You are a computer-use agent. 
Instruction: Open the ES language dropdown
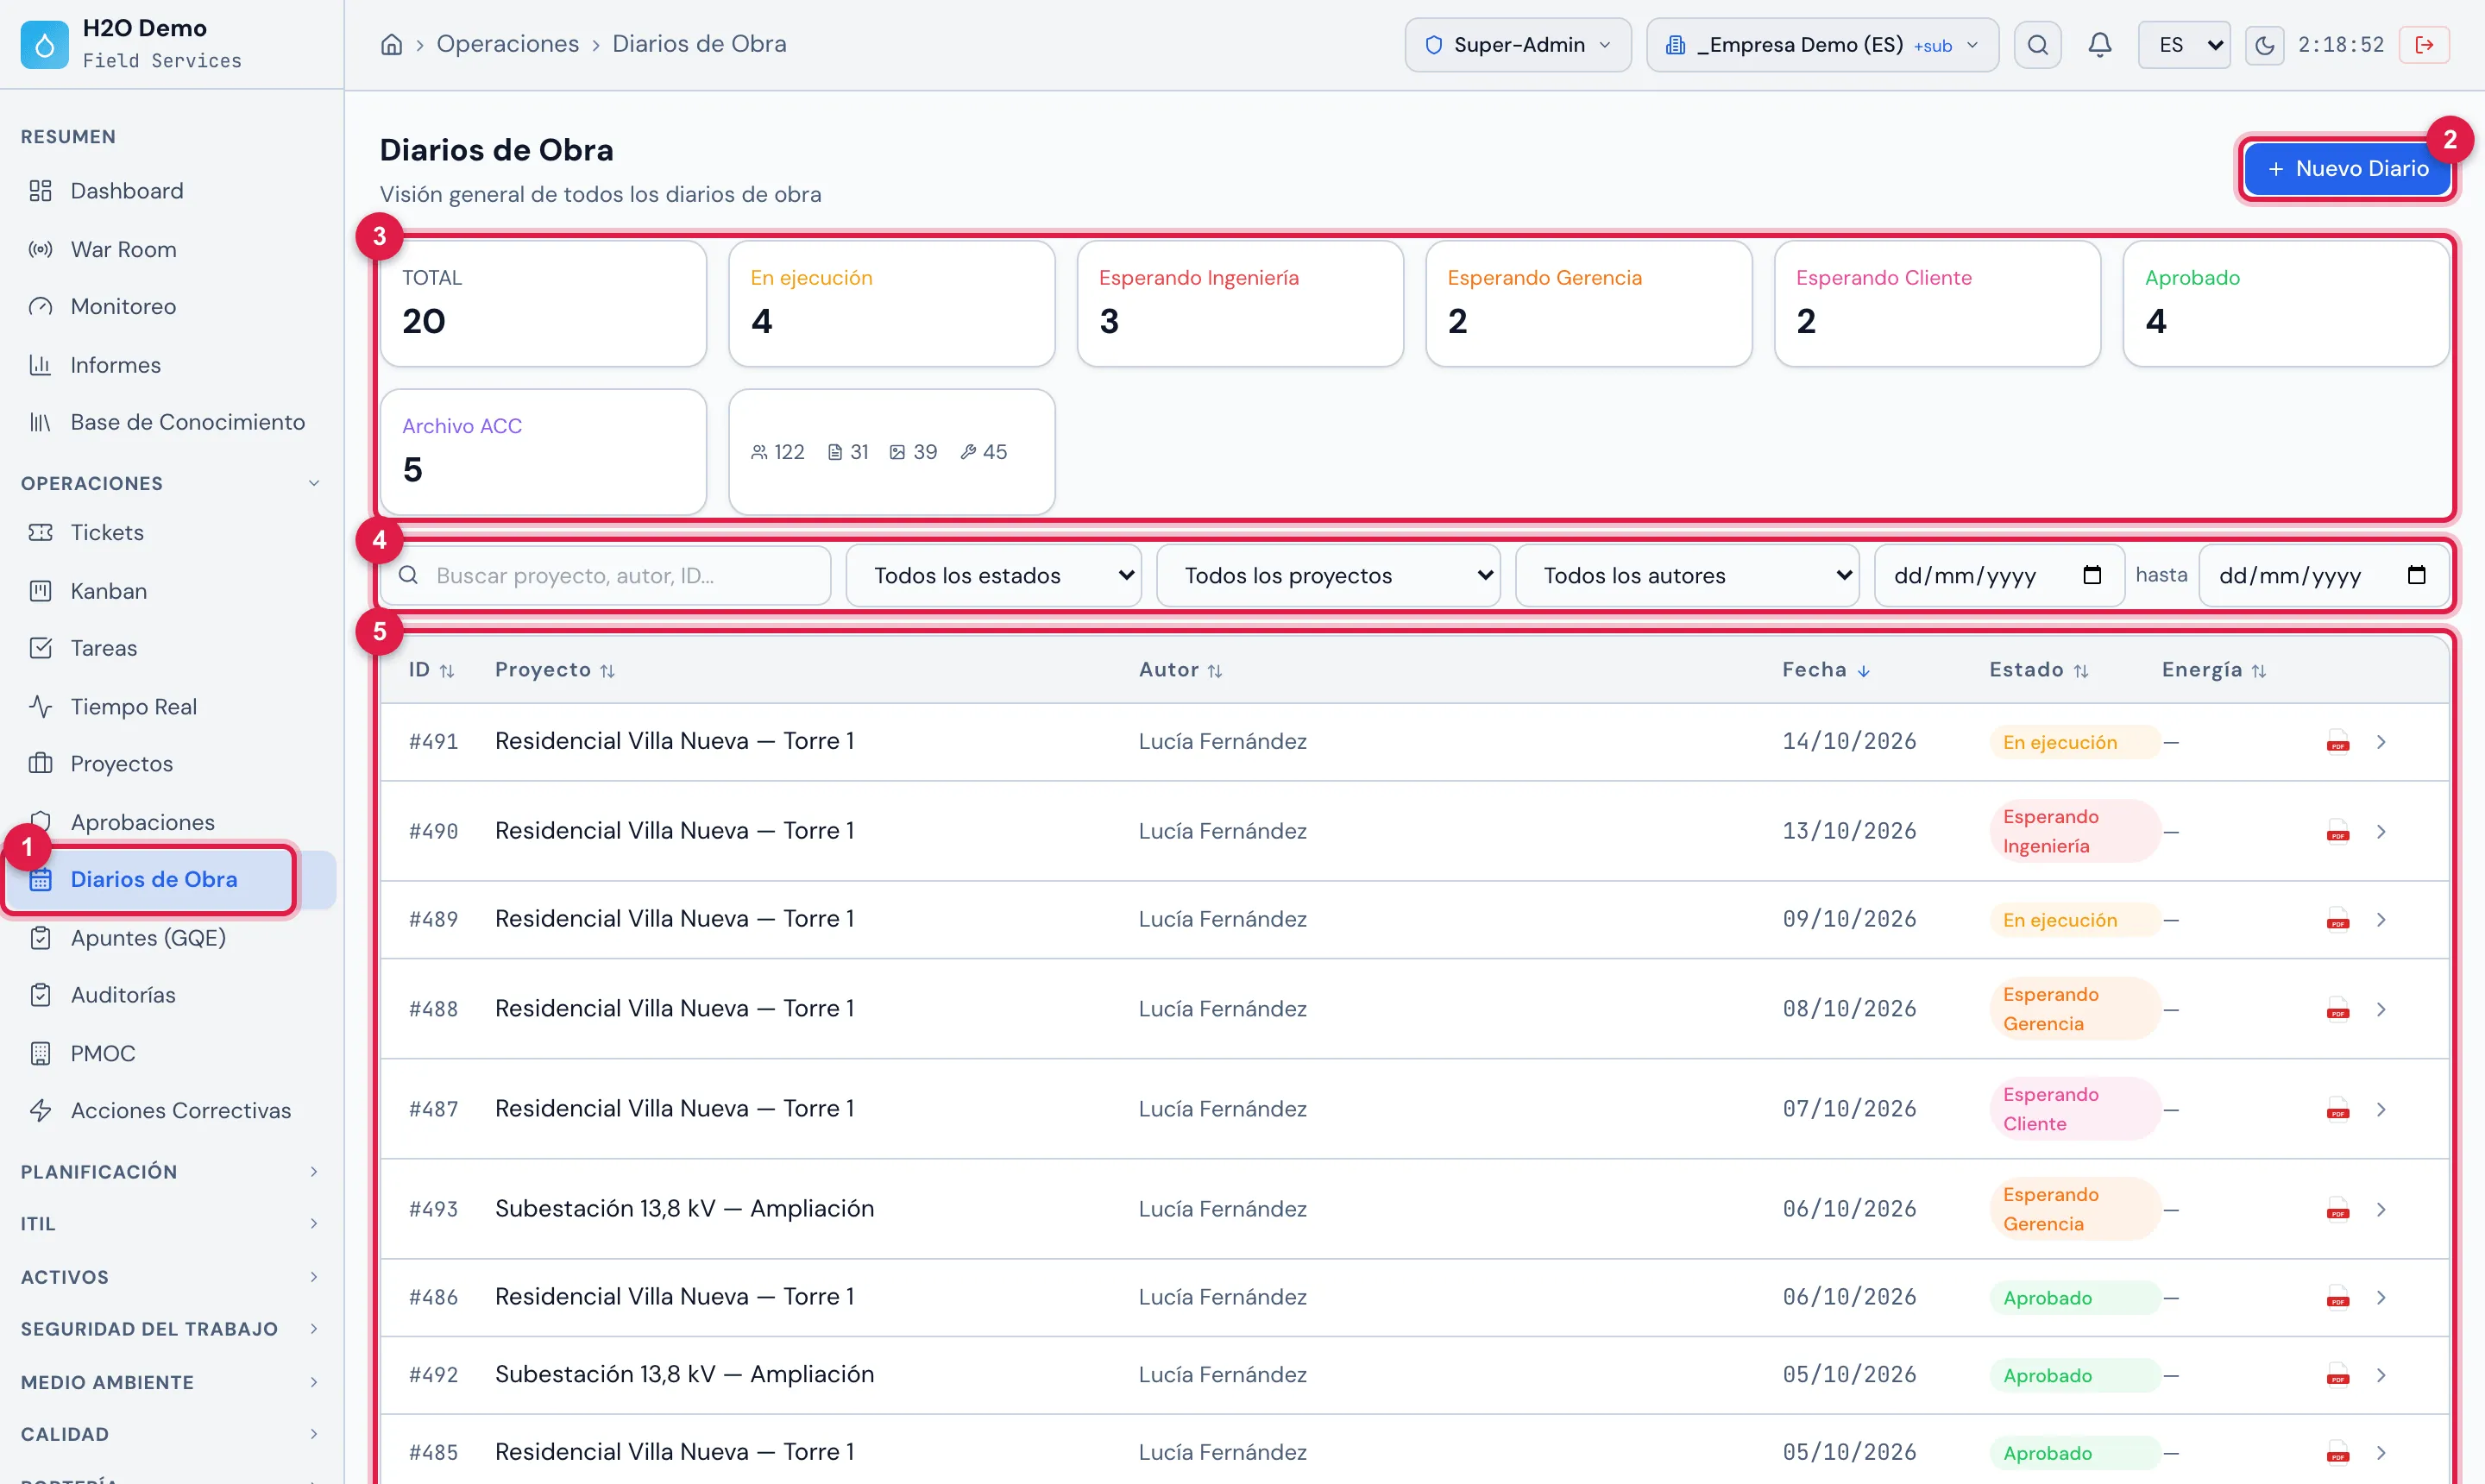pos(2183,45)
